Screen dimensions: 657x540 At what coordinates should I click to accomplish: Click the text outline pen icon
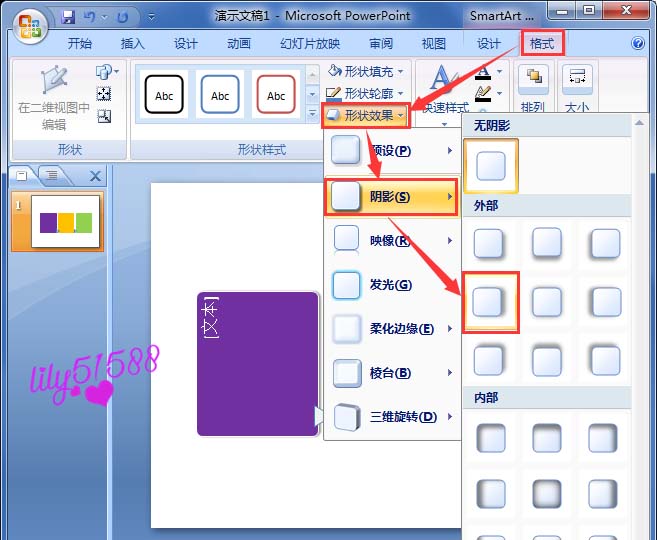[483, 93]
